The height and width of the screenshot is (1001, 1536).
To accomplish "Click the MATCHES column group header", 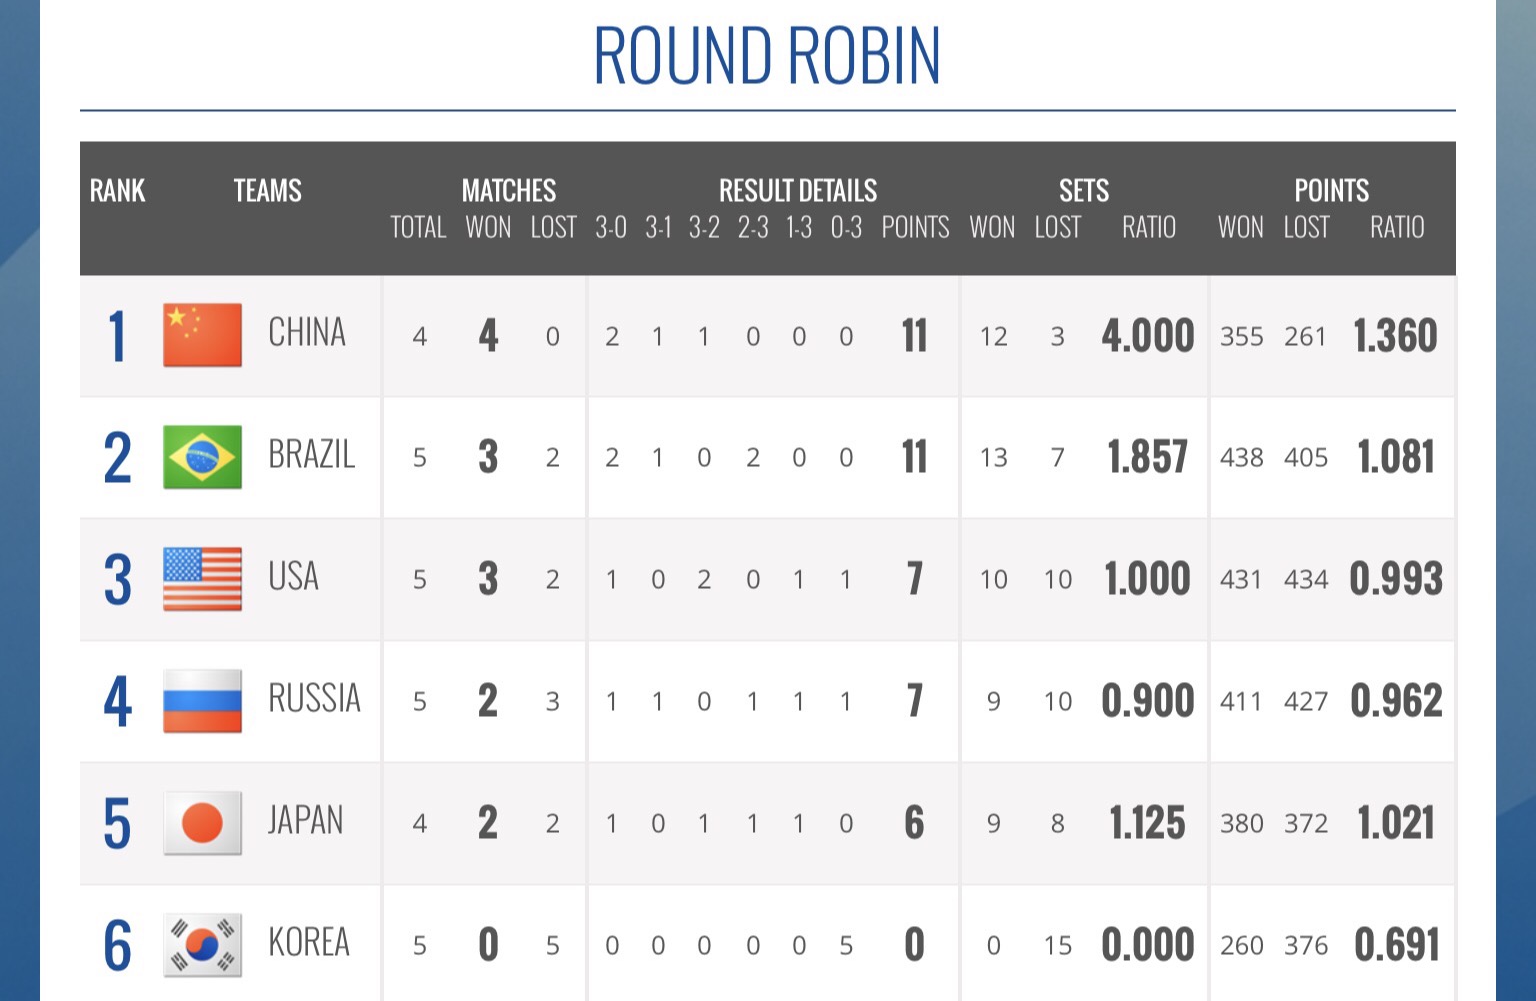I will pos(508,191).
